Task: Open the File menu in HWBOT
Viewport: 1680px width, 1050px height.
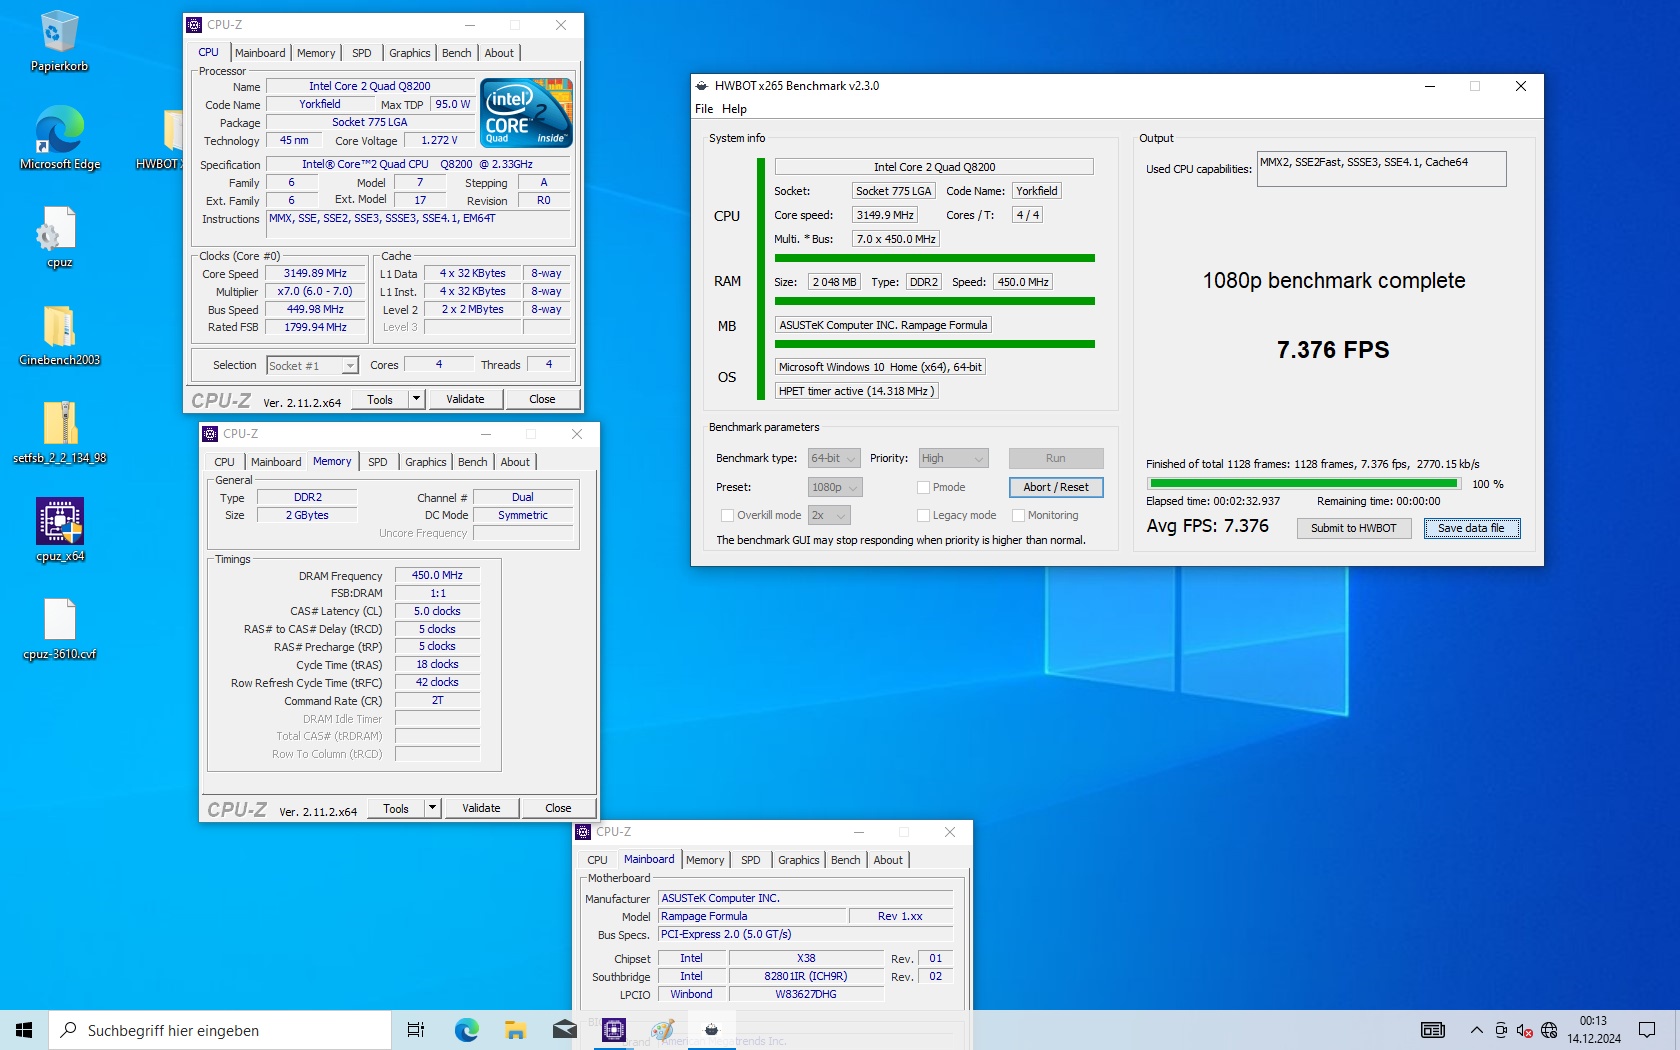Action: [704, 109]
